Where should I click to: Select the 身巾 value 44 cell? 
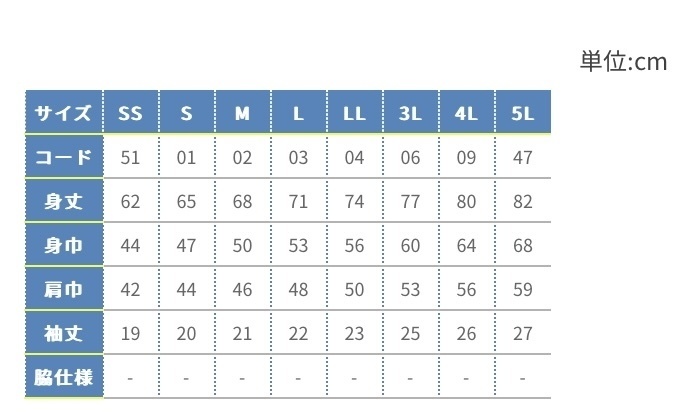coord(130,245)
